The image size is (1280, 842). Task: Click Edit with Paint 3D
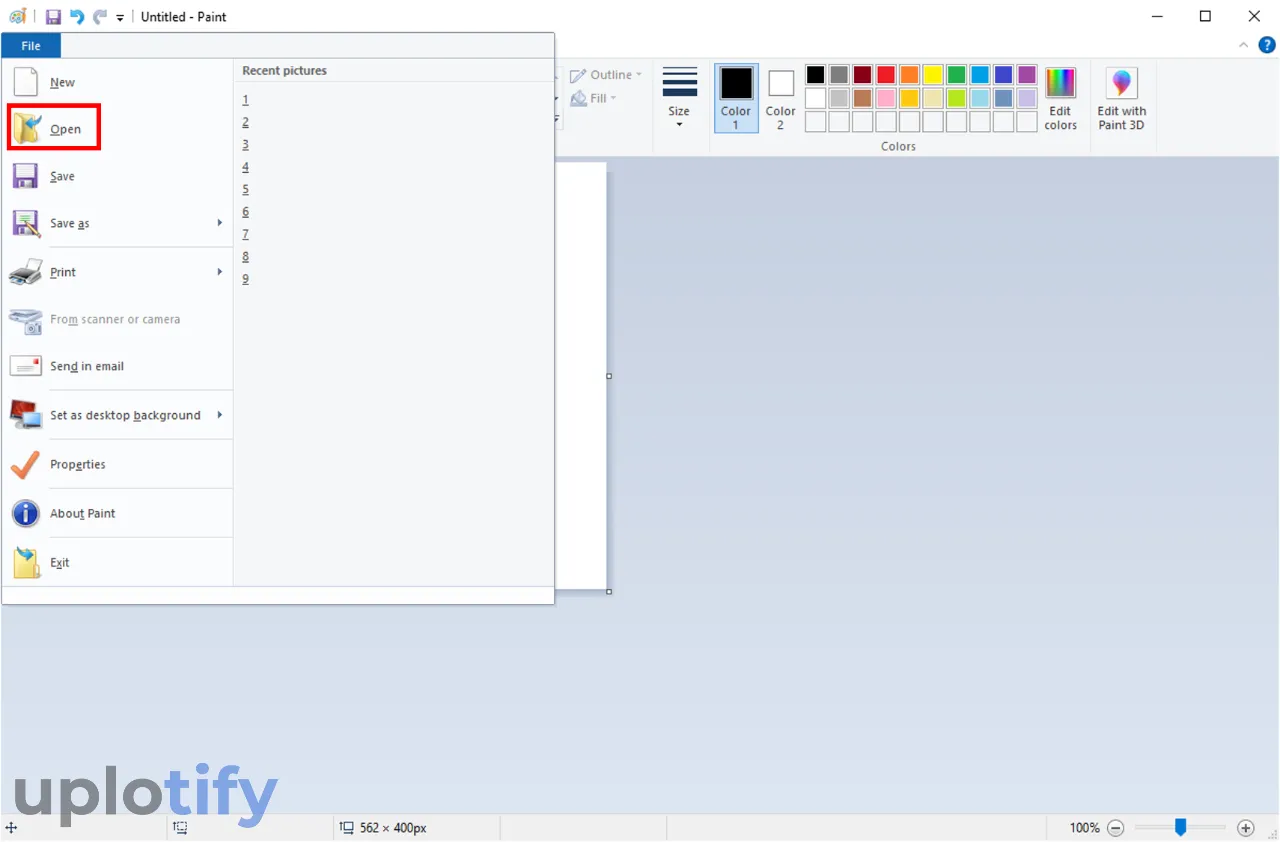click(1122, 98)
